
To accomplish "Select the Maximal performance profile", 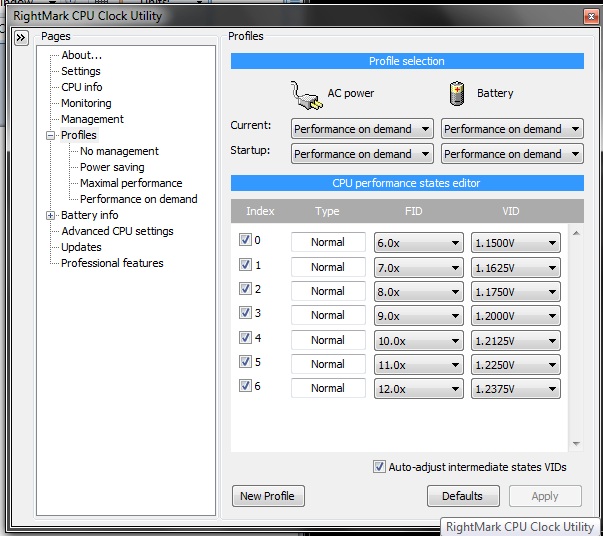I will 131,183.
